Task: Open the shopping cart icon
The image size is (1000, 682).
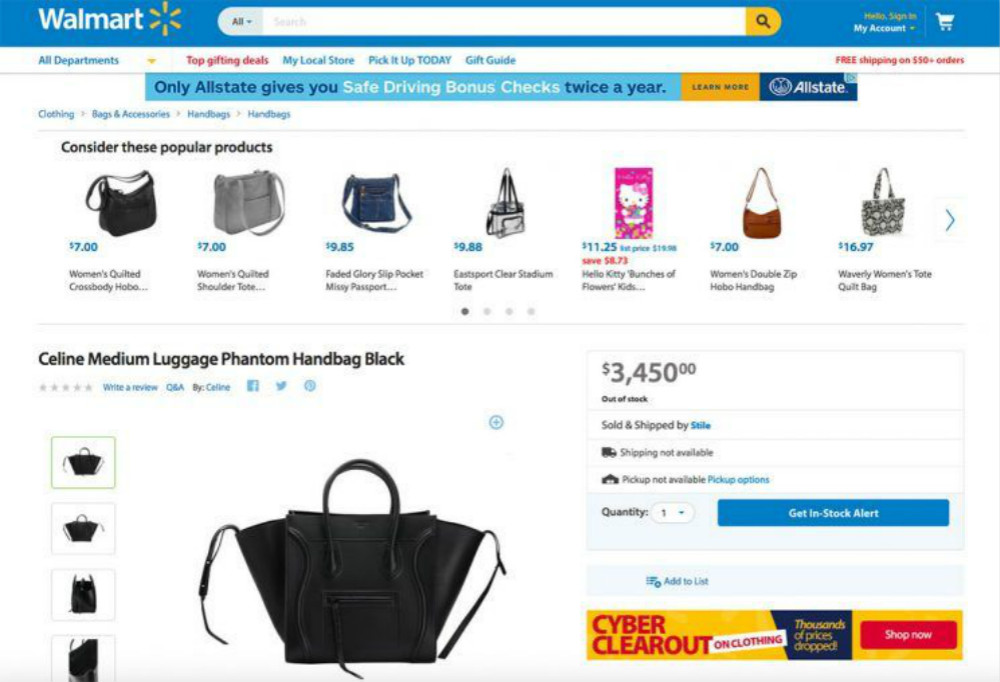Action: [945, 22]
